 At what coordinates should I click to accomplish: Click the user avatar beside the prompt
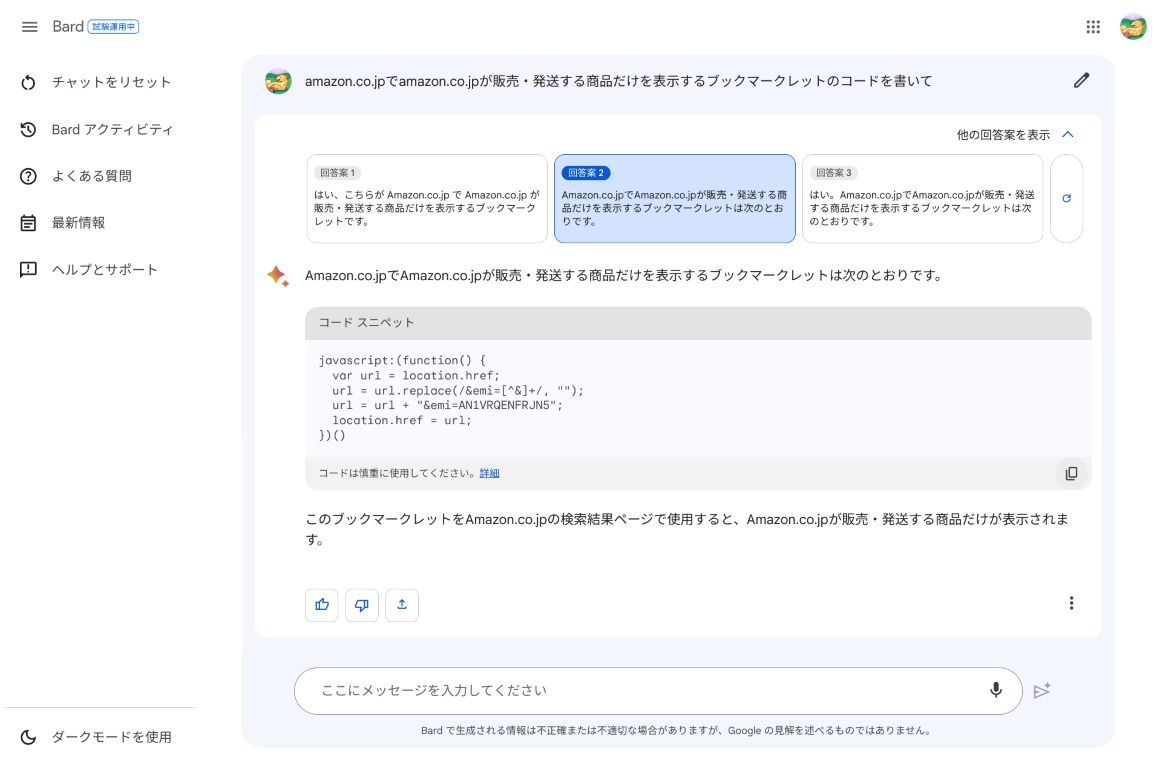point(278,81)
